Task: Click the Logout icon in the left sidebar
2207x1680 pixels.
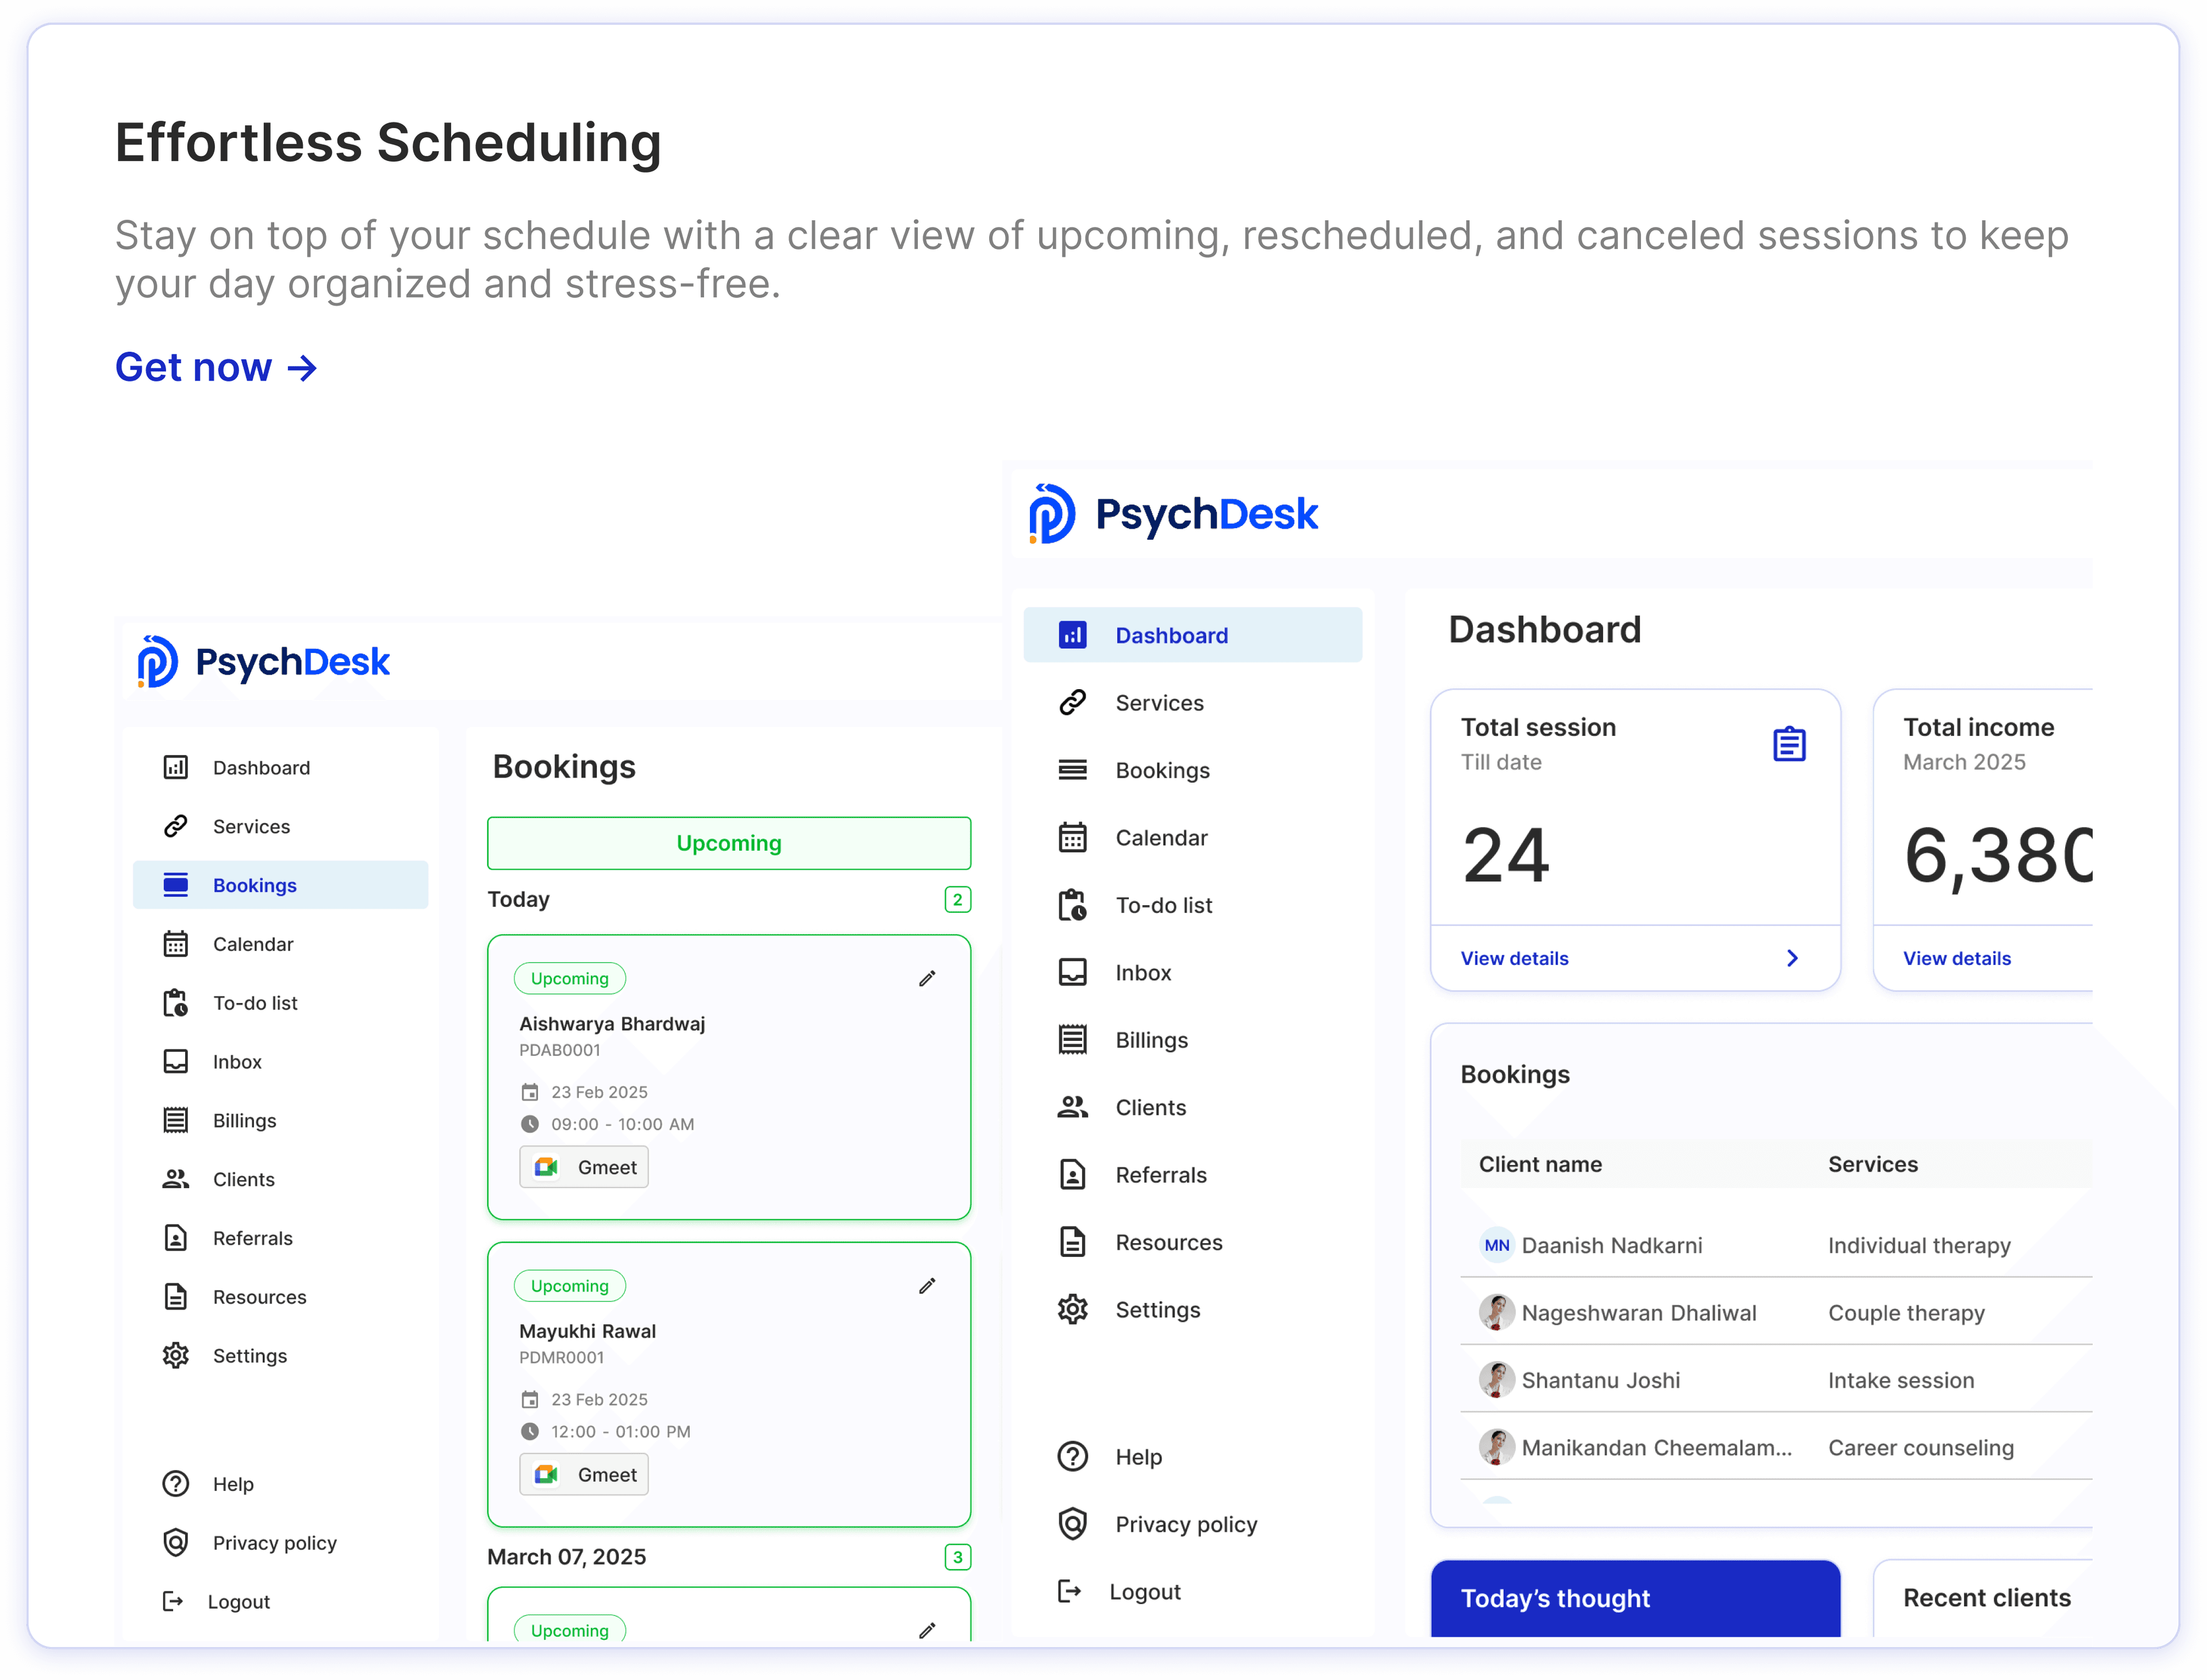Action: (173, 1601)
